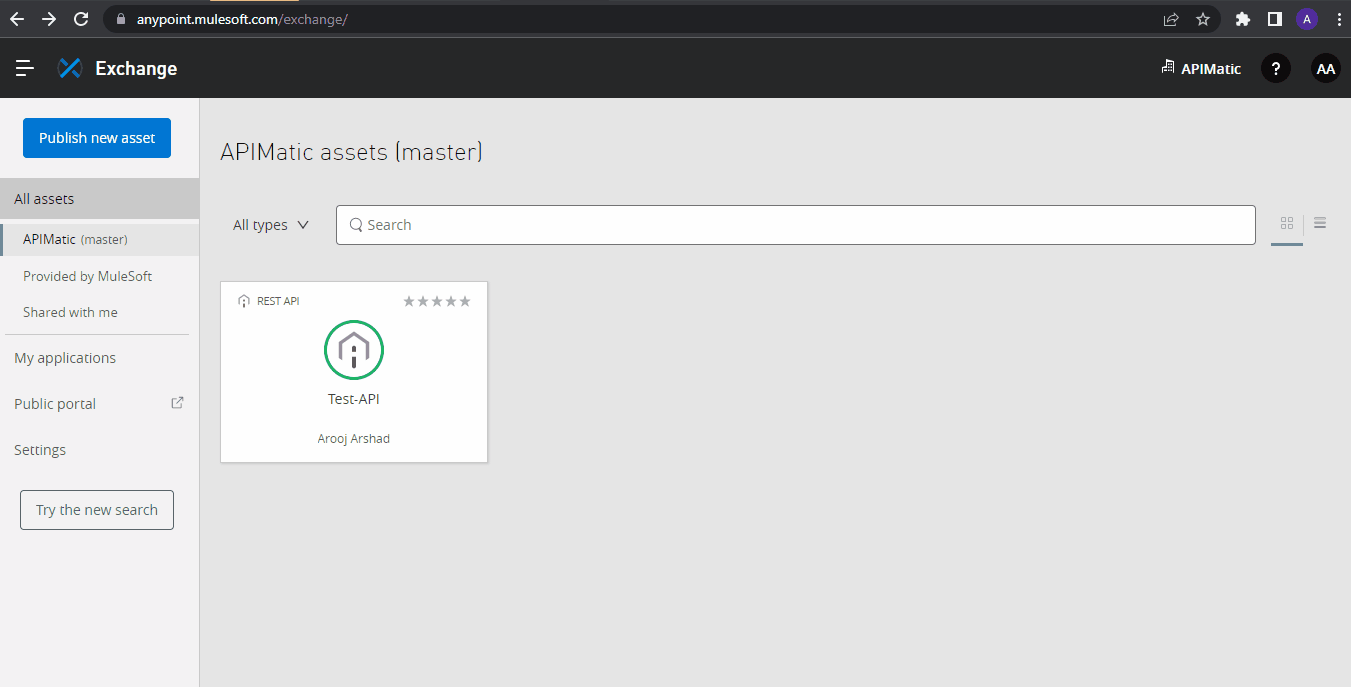Click Arooj Arshad author name

pyautogui.click(x=354, y=439)
